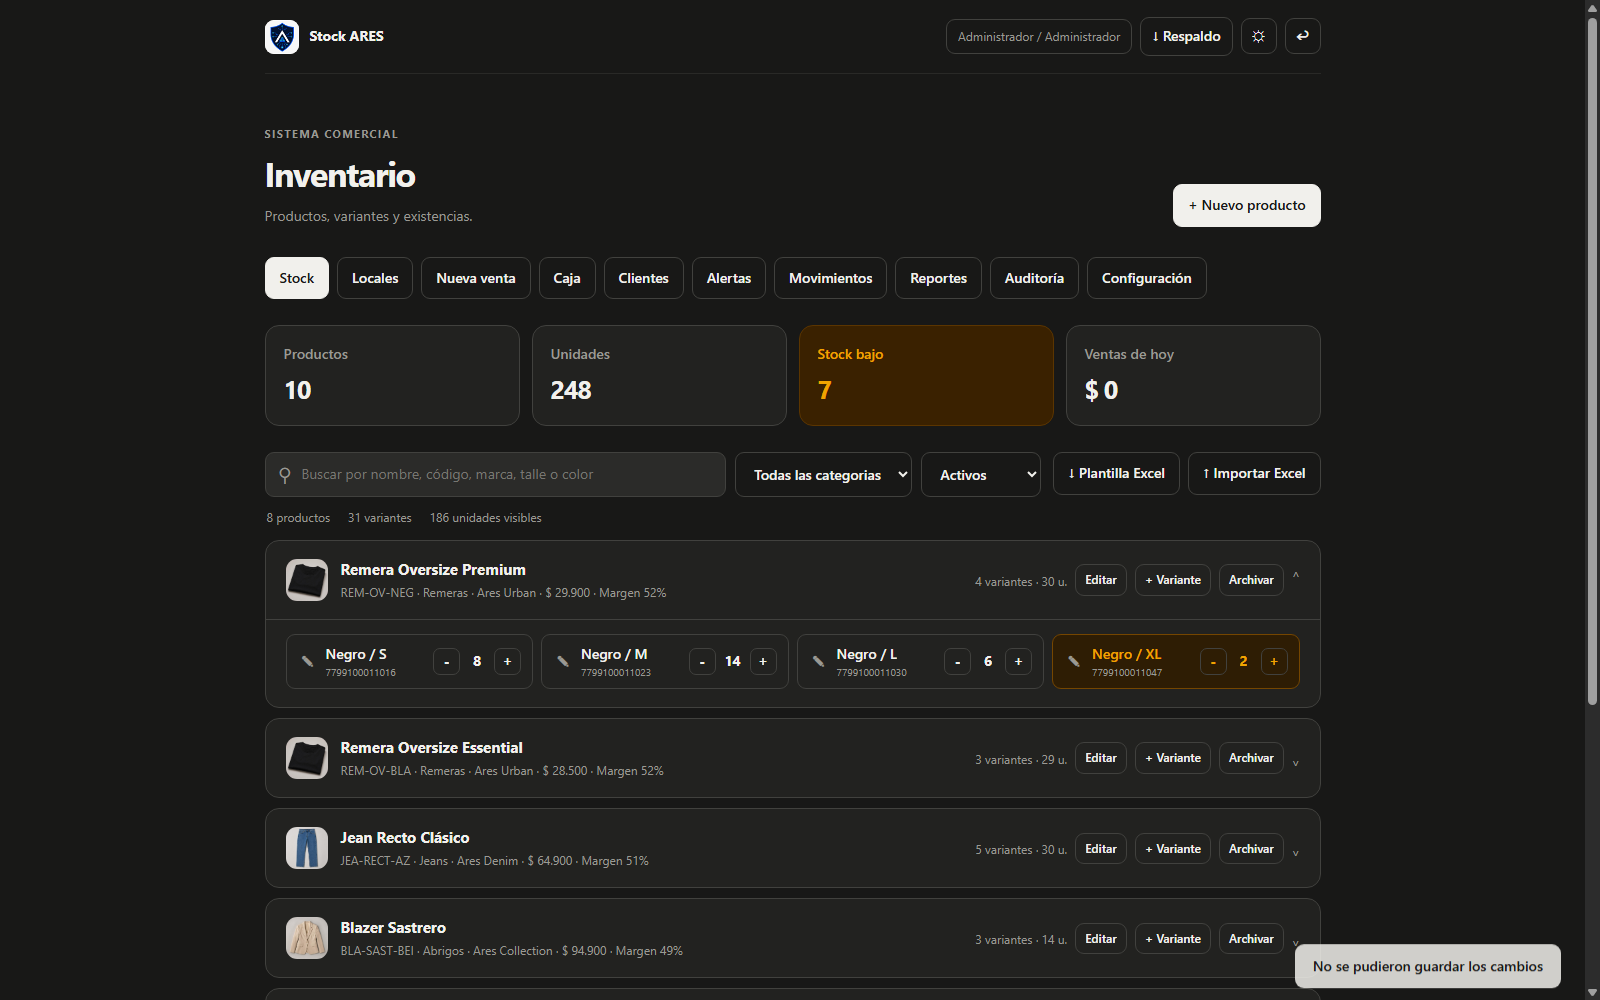Open Jean Recto Clásico thumbnail
The image size is (1600, 1000).
tap(307, 848)
